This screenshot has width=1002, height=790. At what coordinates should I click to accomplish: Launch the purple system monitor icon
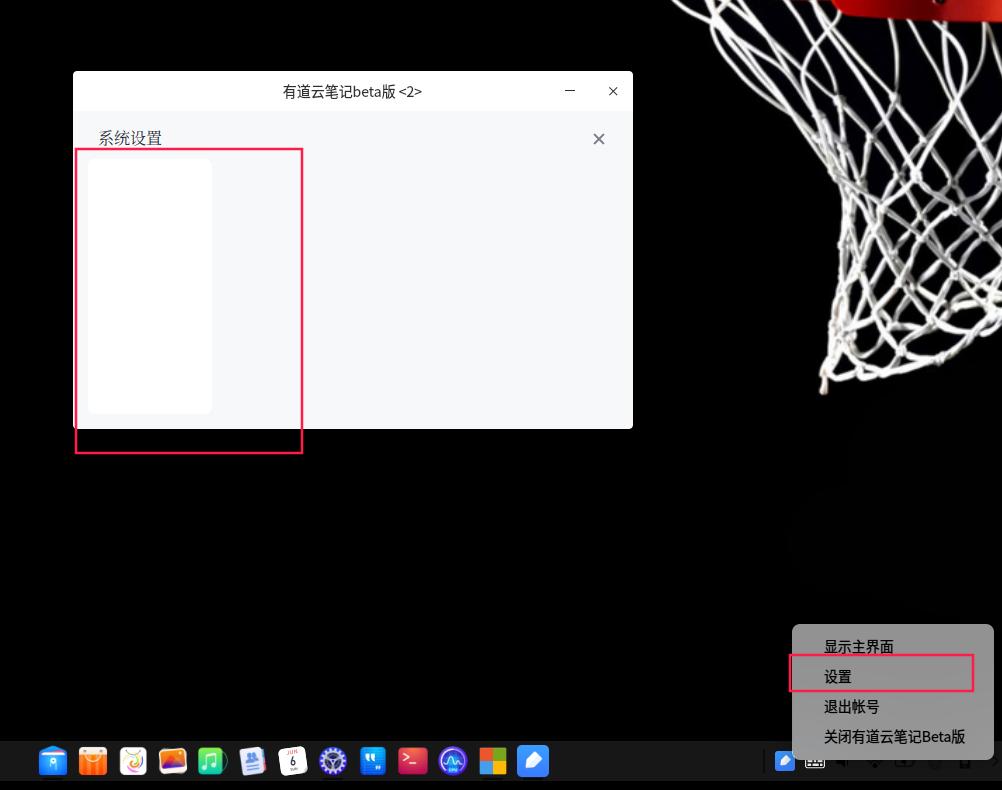452,761
